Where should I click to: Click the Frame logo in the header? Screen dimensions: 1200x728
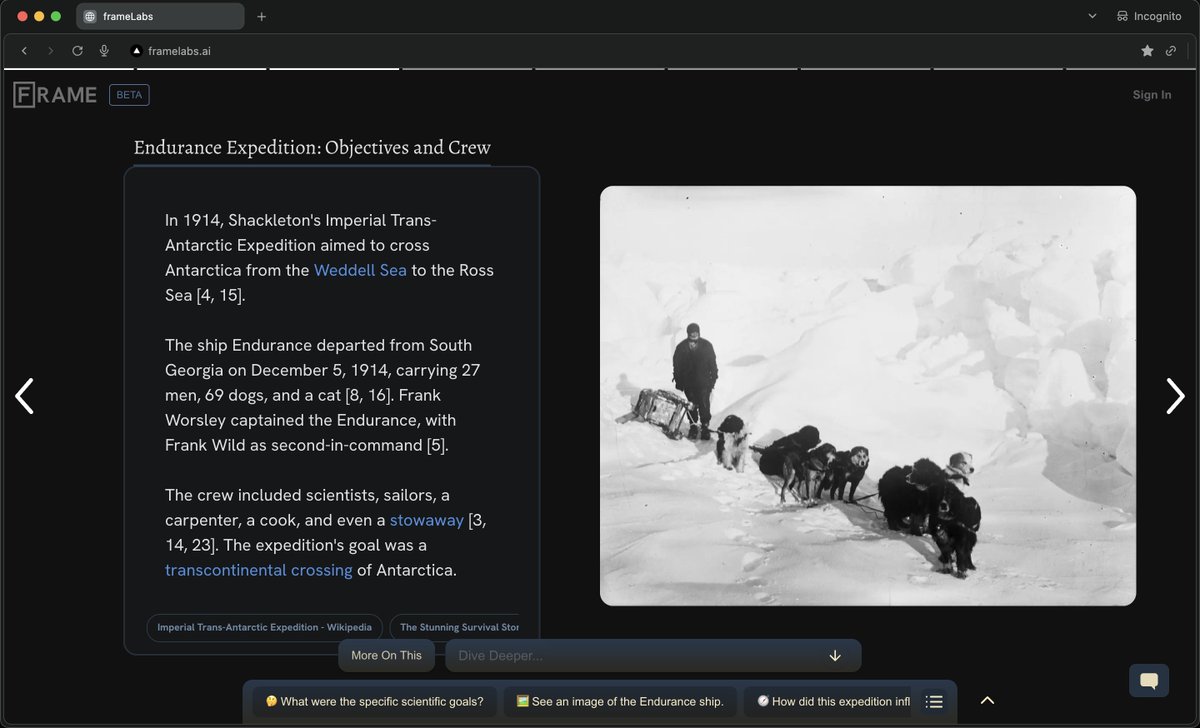[54, 94]
